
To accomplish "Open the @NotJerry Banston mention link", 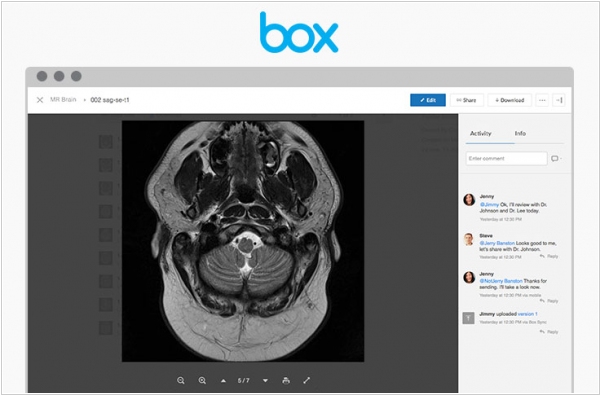I will coord(501,281).
